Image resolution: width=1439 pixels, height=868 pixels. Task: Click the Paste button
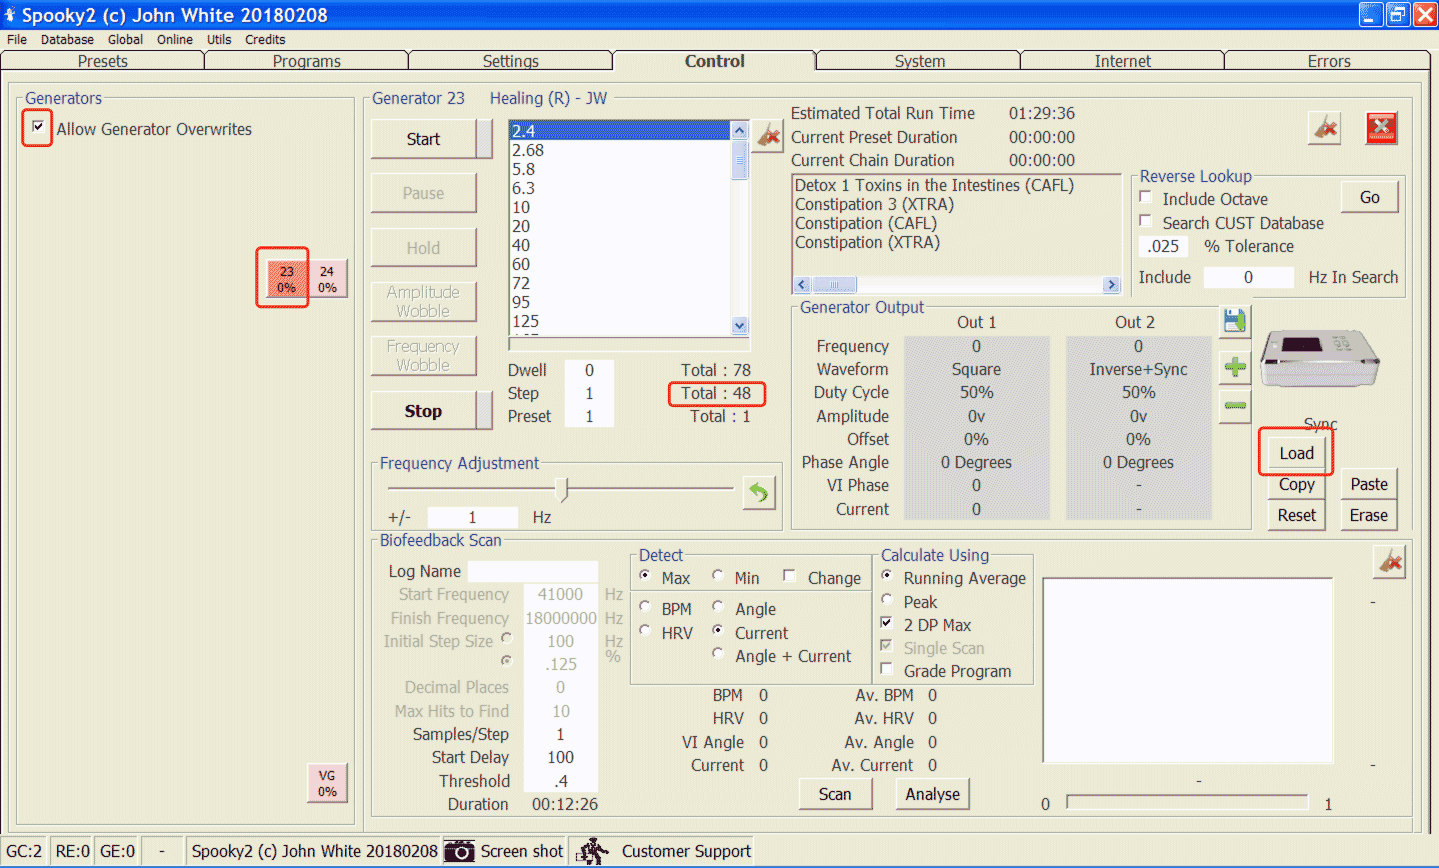tap(1369, 484)
